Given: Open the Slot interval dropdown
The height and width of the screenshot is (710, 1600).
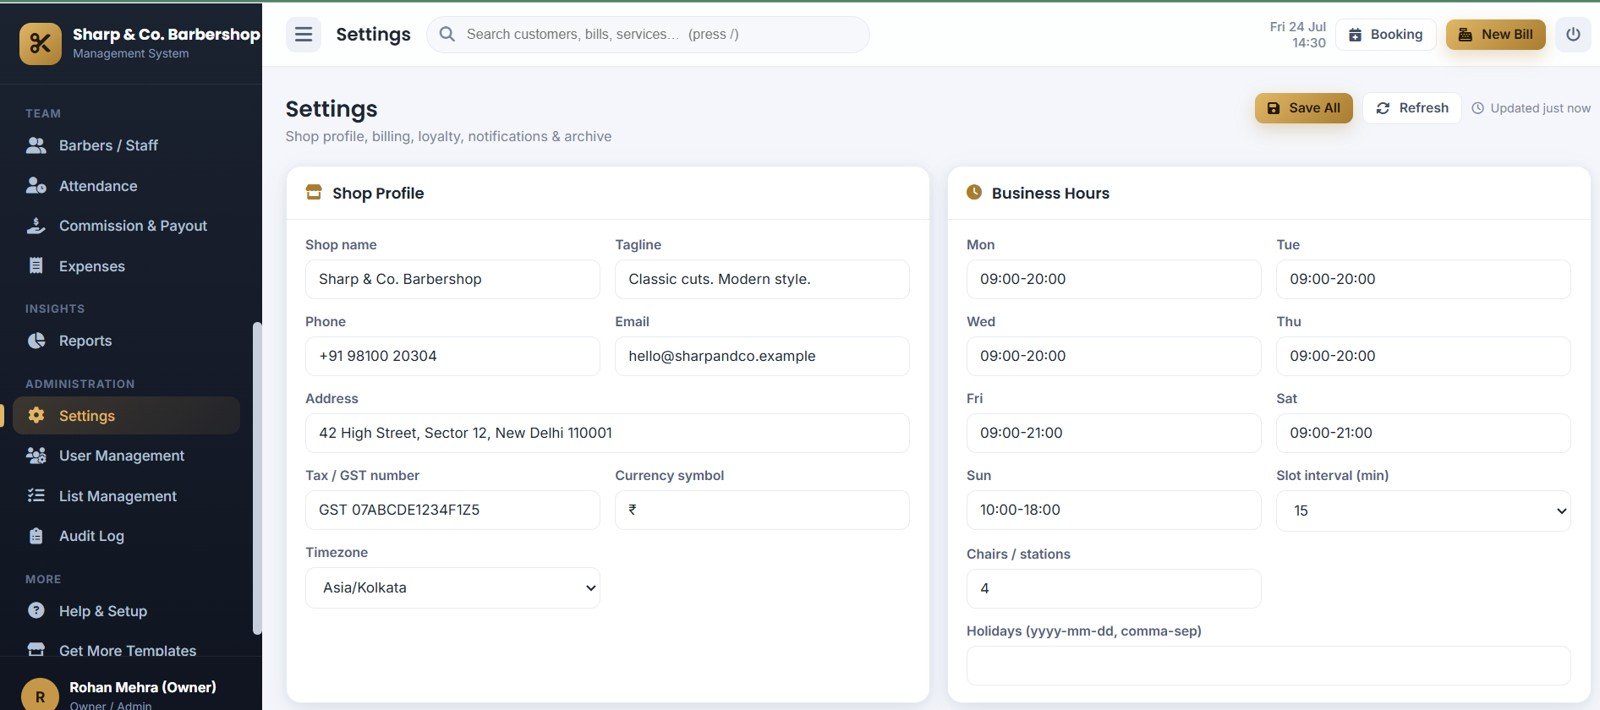Looking at the screenshot, I should pyautogui.click(x=1423, y=511).
